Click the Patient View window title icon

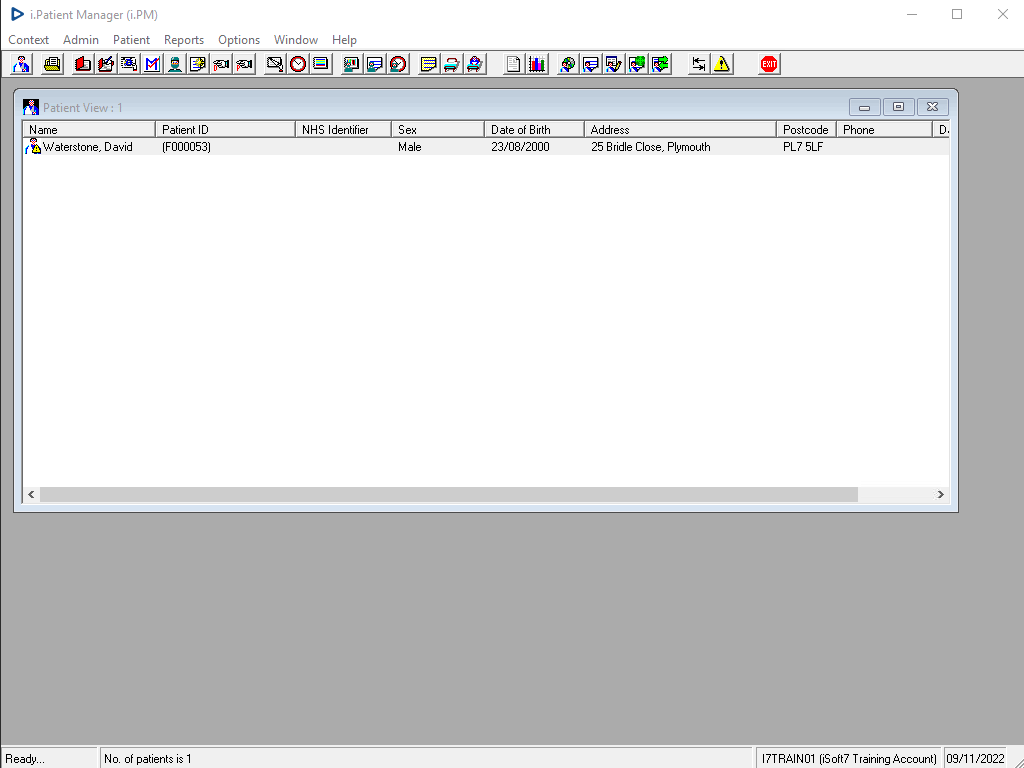coord(31,107)
